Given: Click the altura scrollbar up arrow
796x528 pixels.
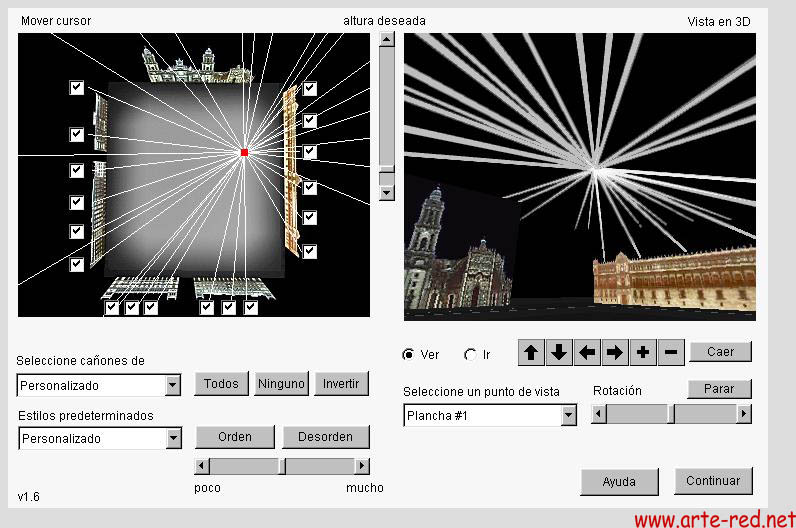Looking at the screenshot, I should click(x=387, y=41).
